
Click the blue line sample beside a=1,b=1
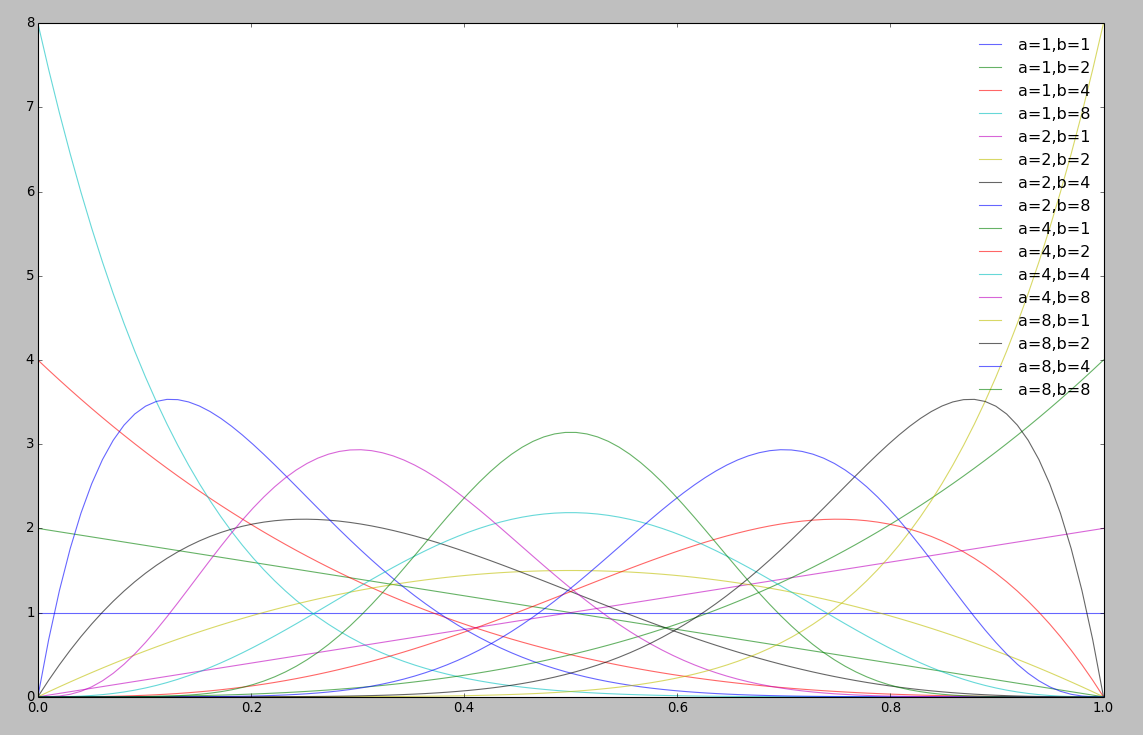pyautogui.click(x=990, y=44)
